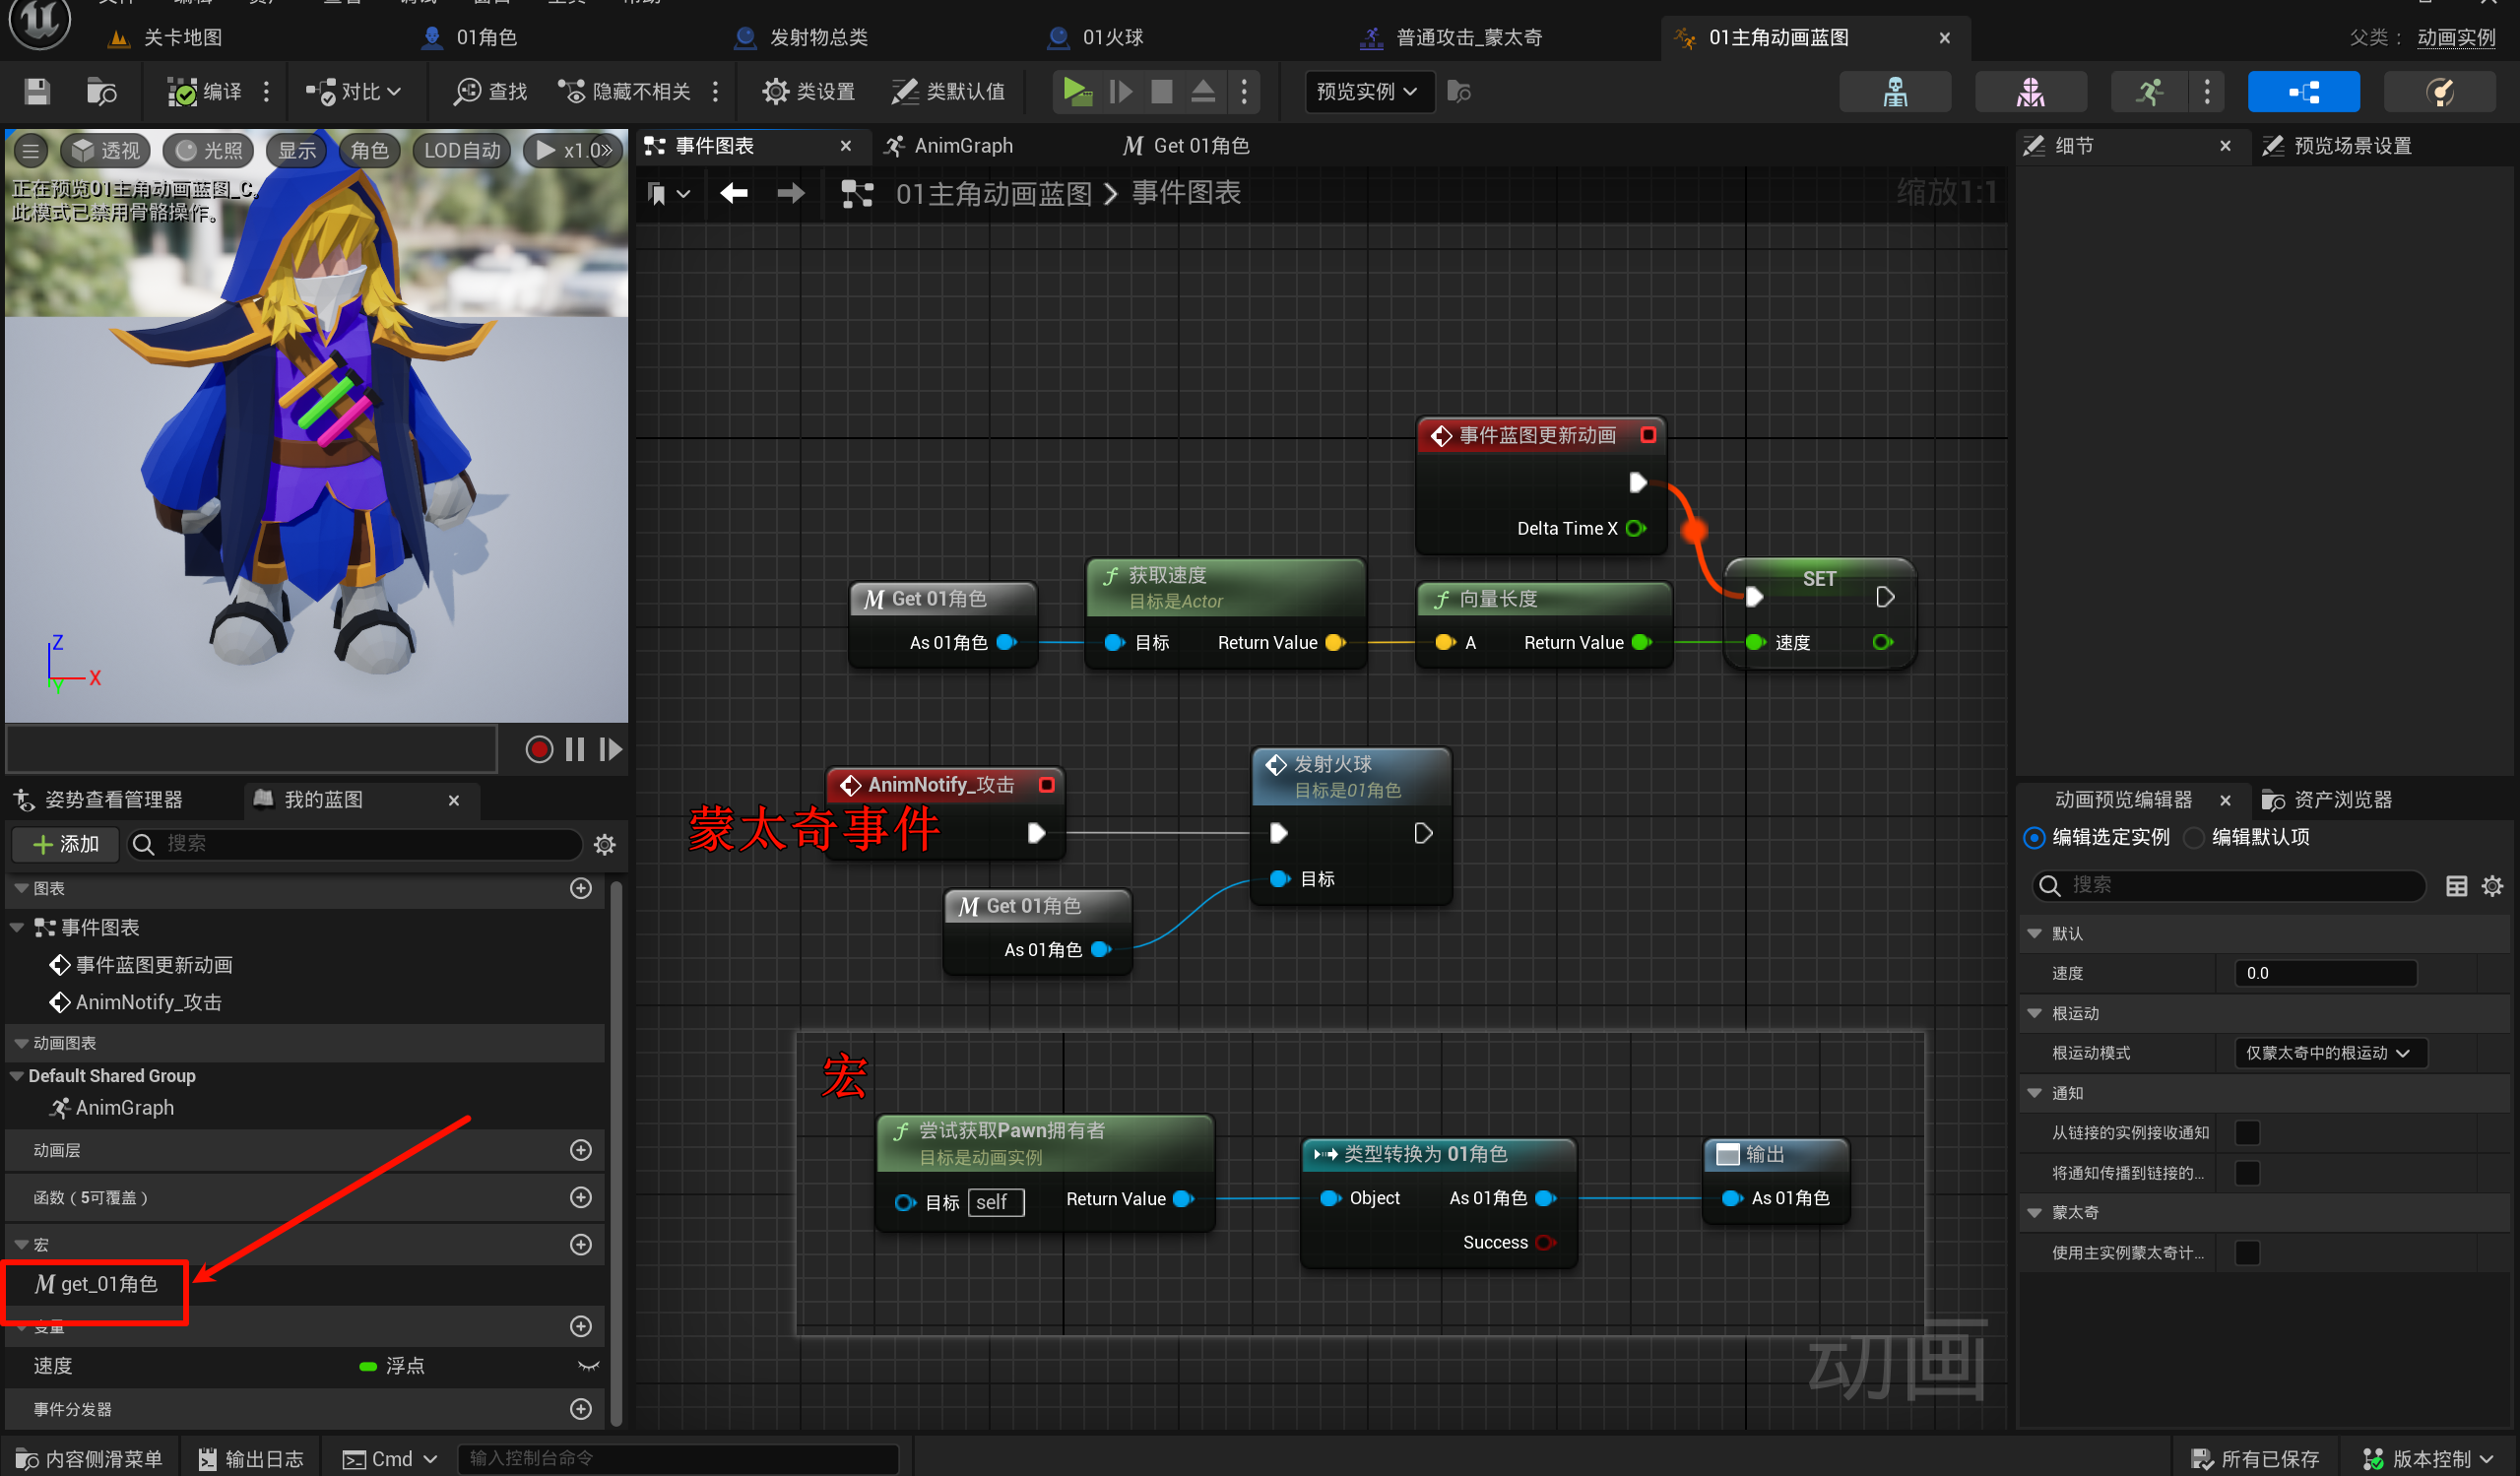Open My Blueprint panel settings gear
2520x1476 pixels.
tap(604, 844)
